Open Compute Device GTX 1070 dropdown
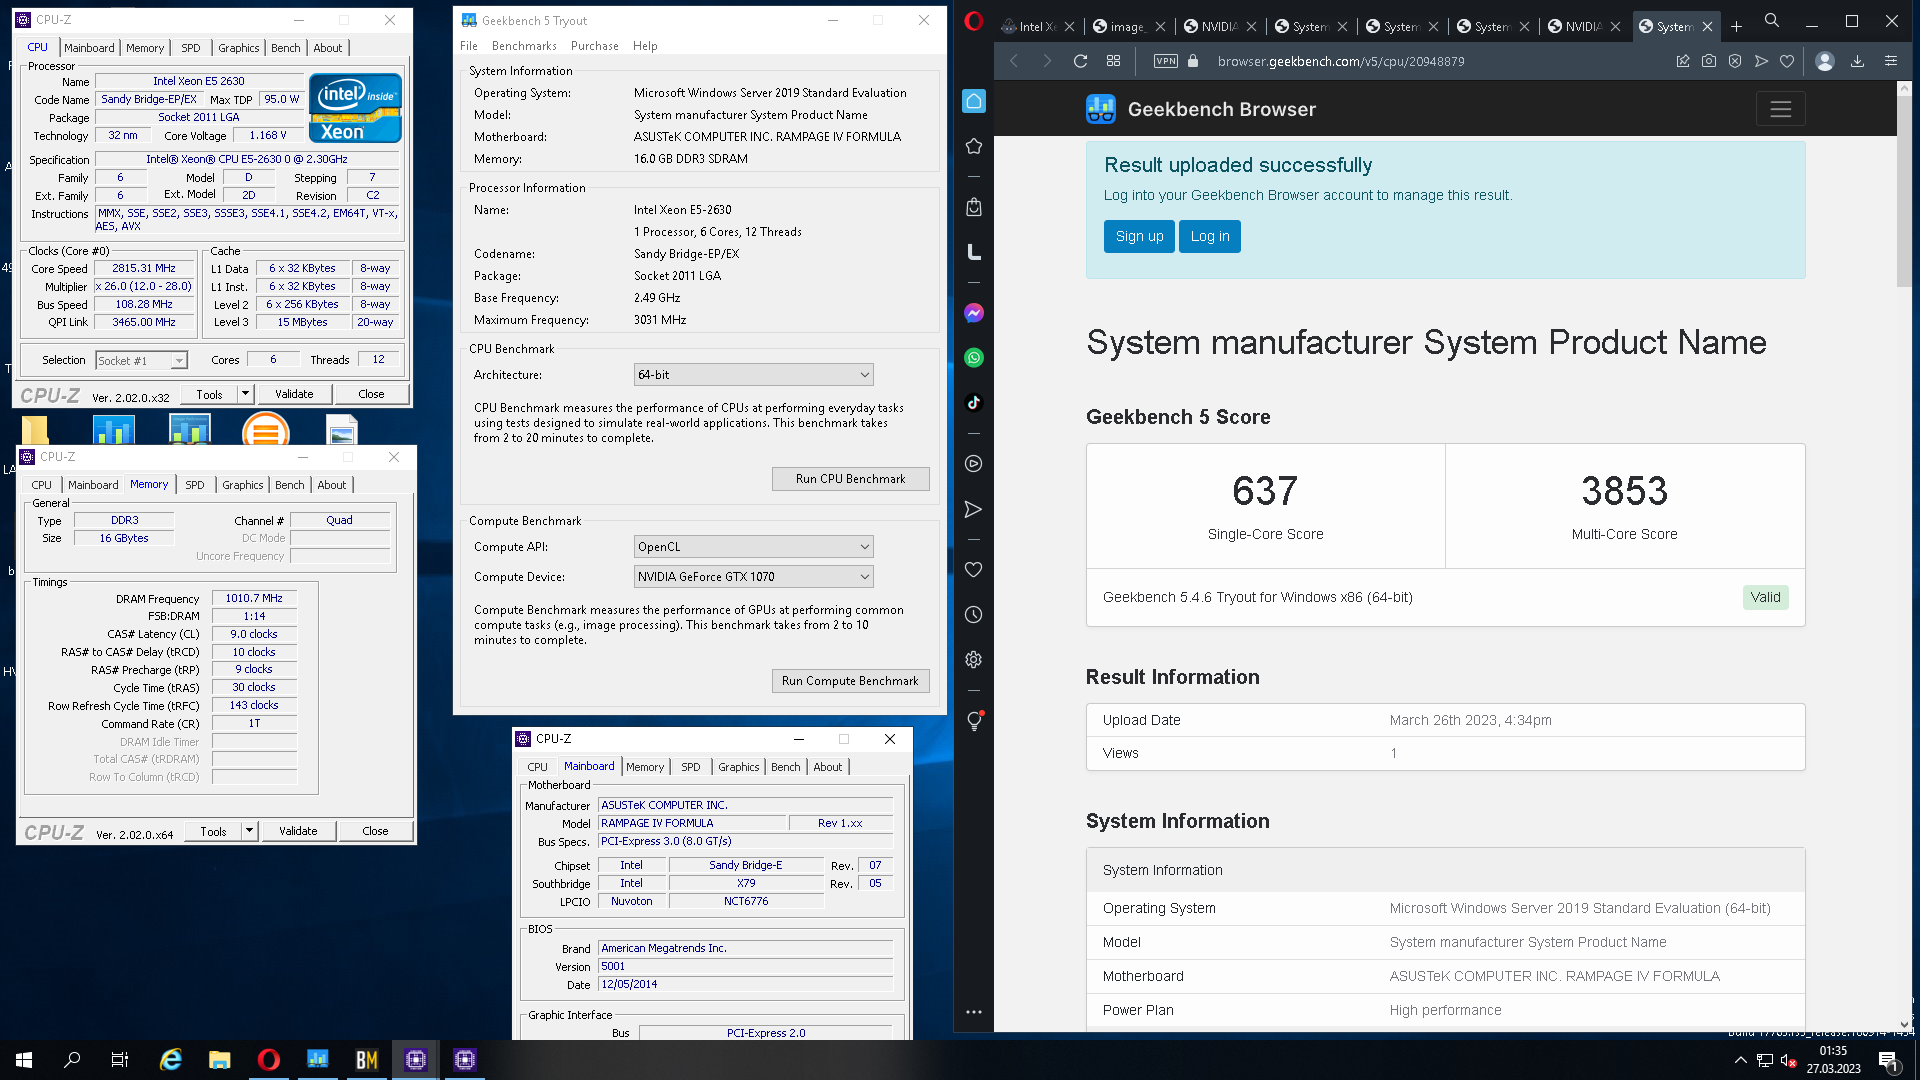Viewport: 1920px width, 1080px height. point(753,577)
